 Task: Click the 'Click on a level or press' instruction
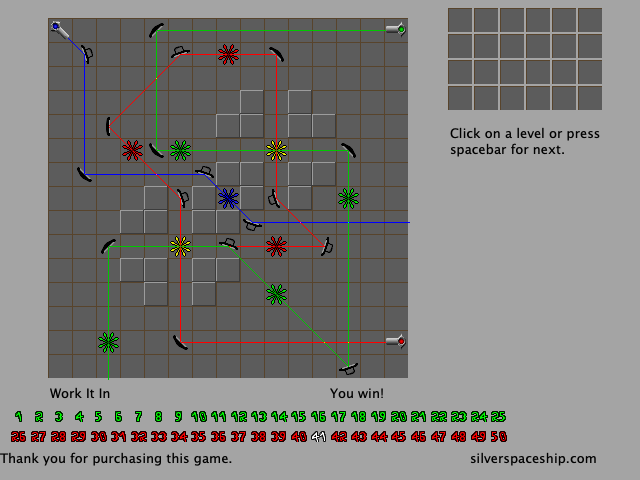(x=524, y=133)
